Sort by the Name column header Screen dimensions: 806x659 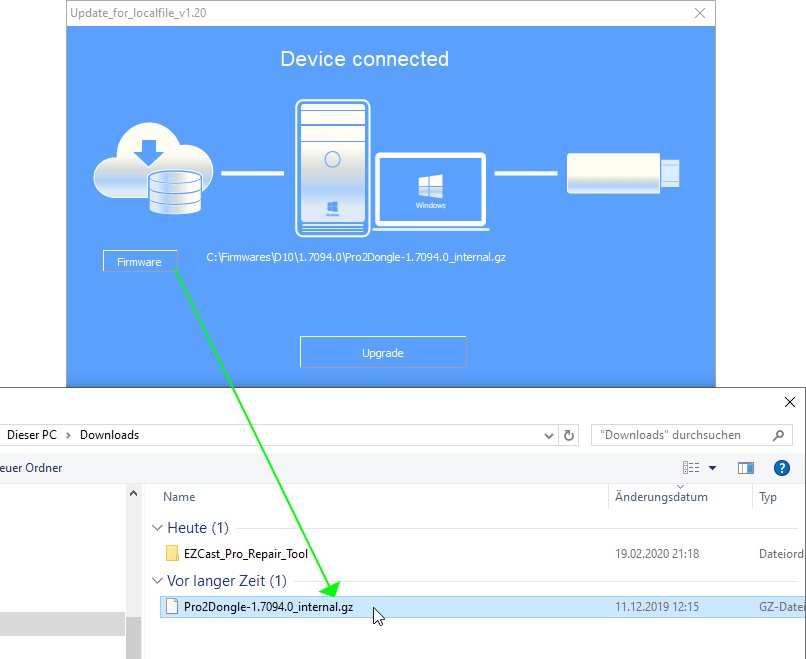(179, 497)
